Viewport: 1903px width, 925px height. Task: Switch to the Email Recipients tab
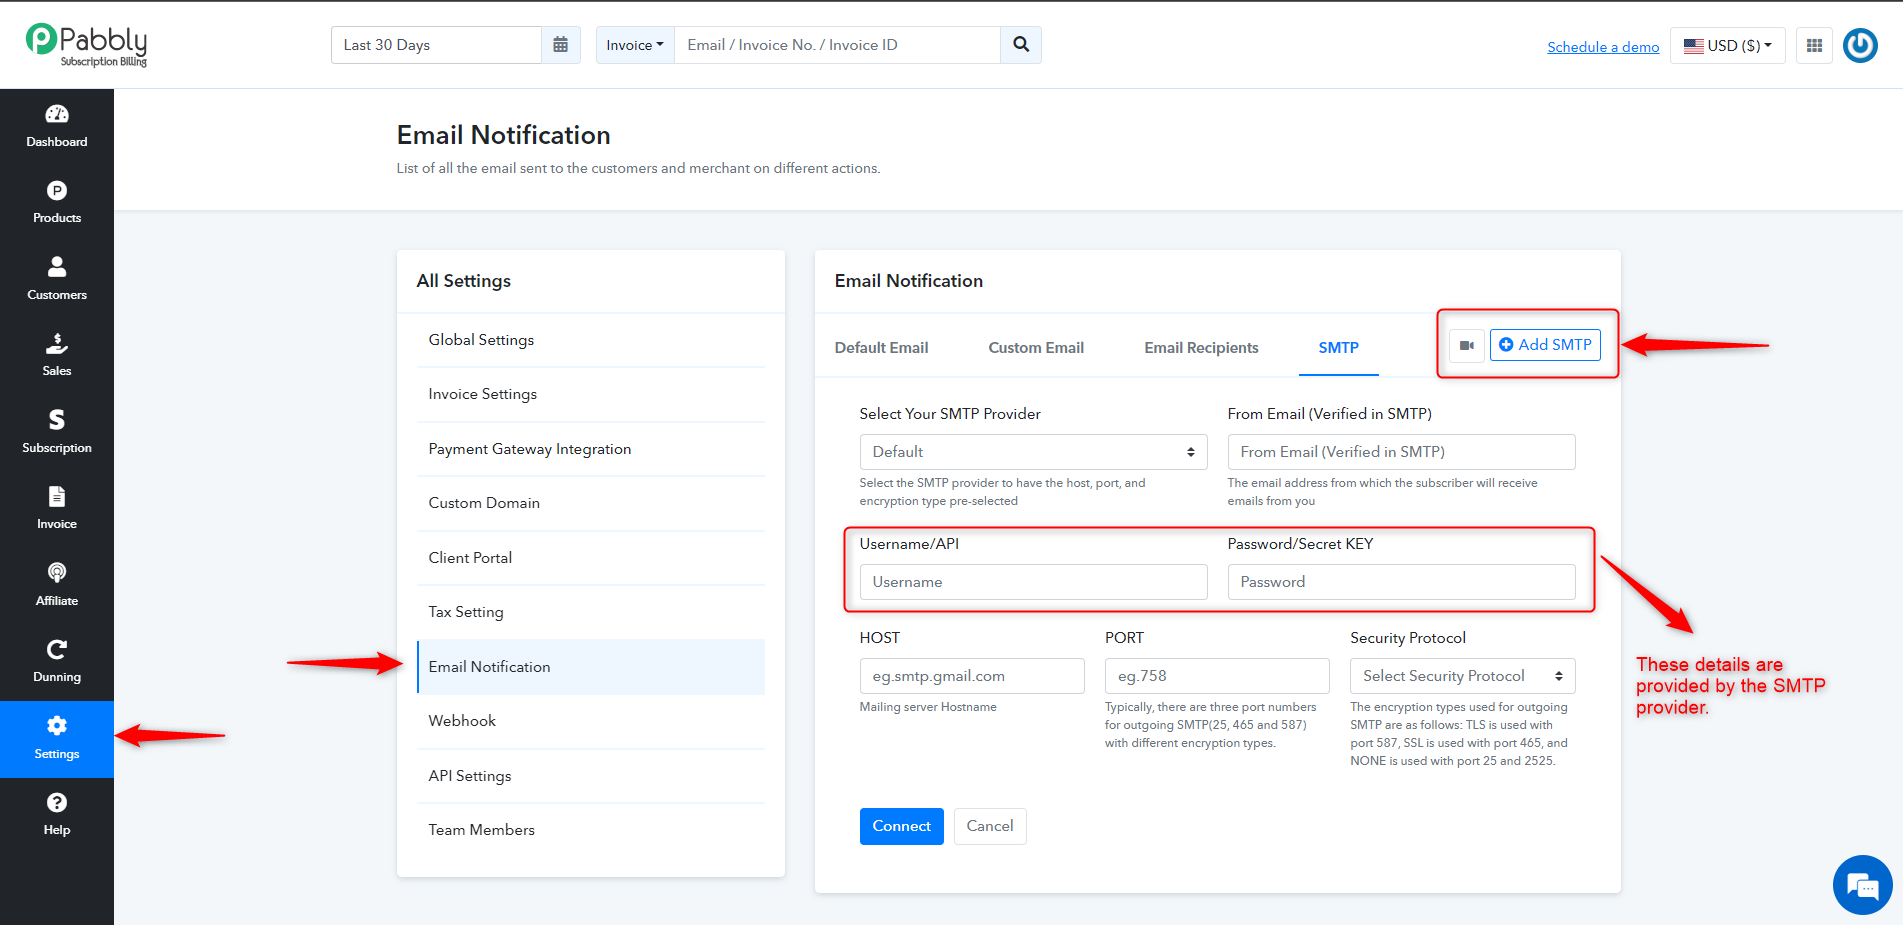pos(1201,348)
